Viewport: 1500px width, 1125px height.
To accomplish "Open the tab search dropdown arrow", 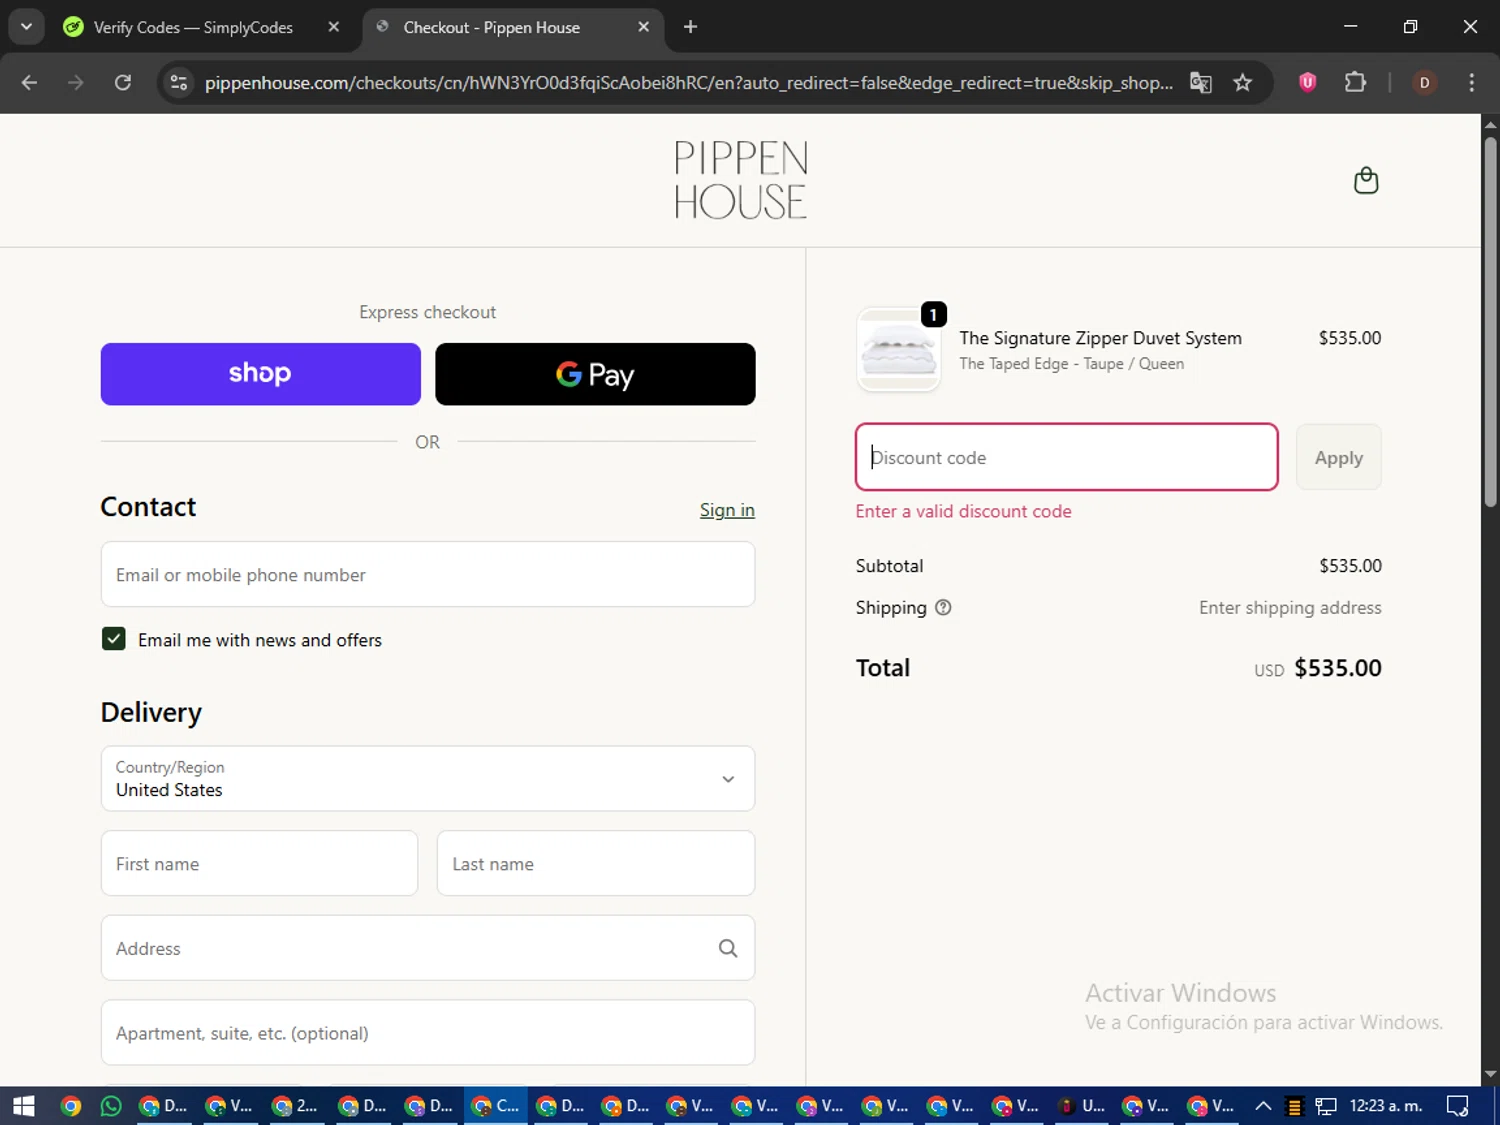I will [27, 27].
